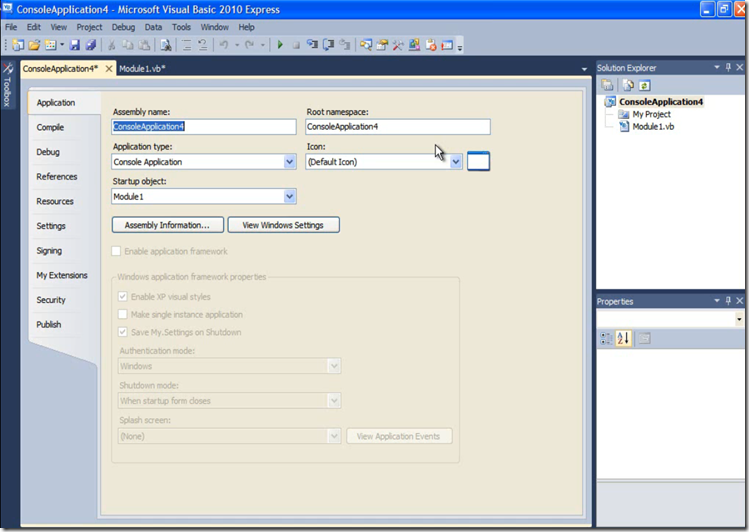Open the Debug menu
The width and height of the screenshot is (749, 532).
coord(123,27)
